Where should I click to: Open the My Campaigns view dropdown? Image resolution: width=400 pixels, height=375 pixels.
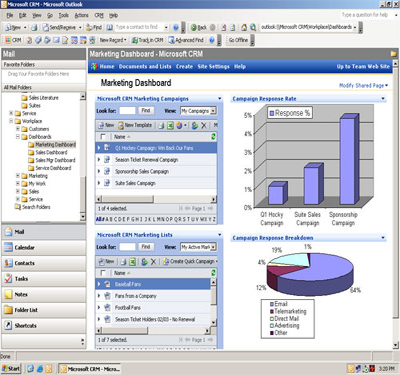click(x=213, y=111)
